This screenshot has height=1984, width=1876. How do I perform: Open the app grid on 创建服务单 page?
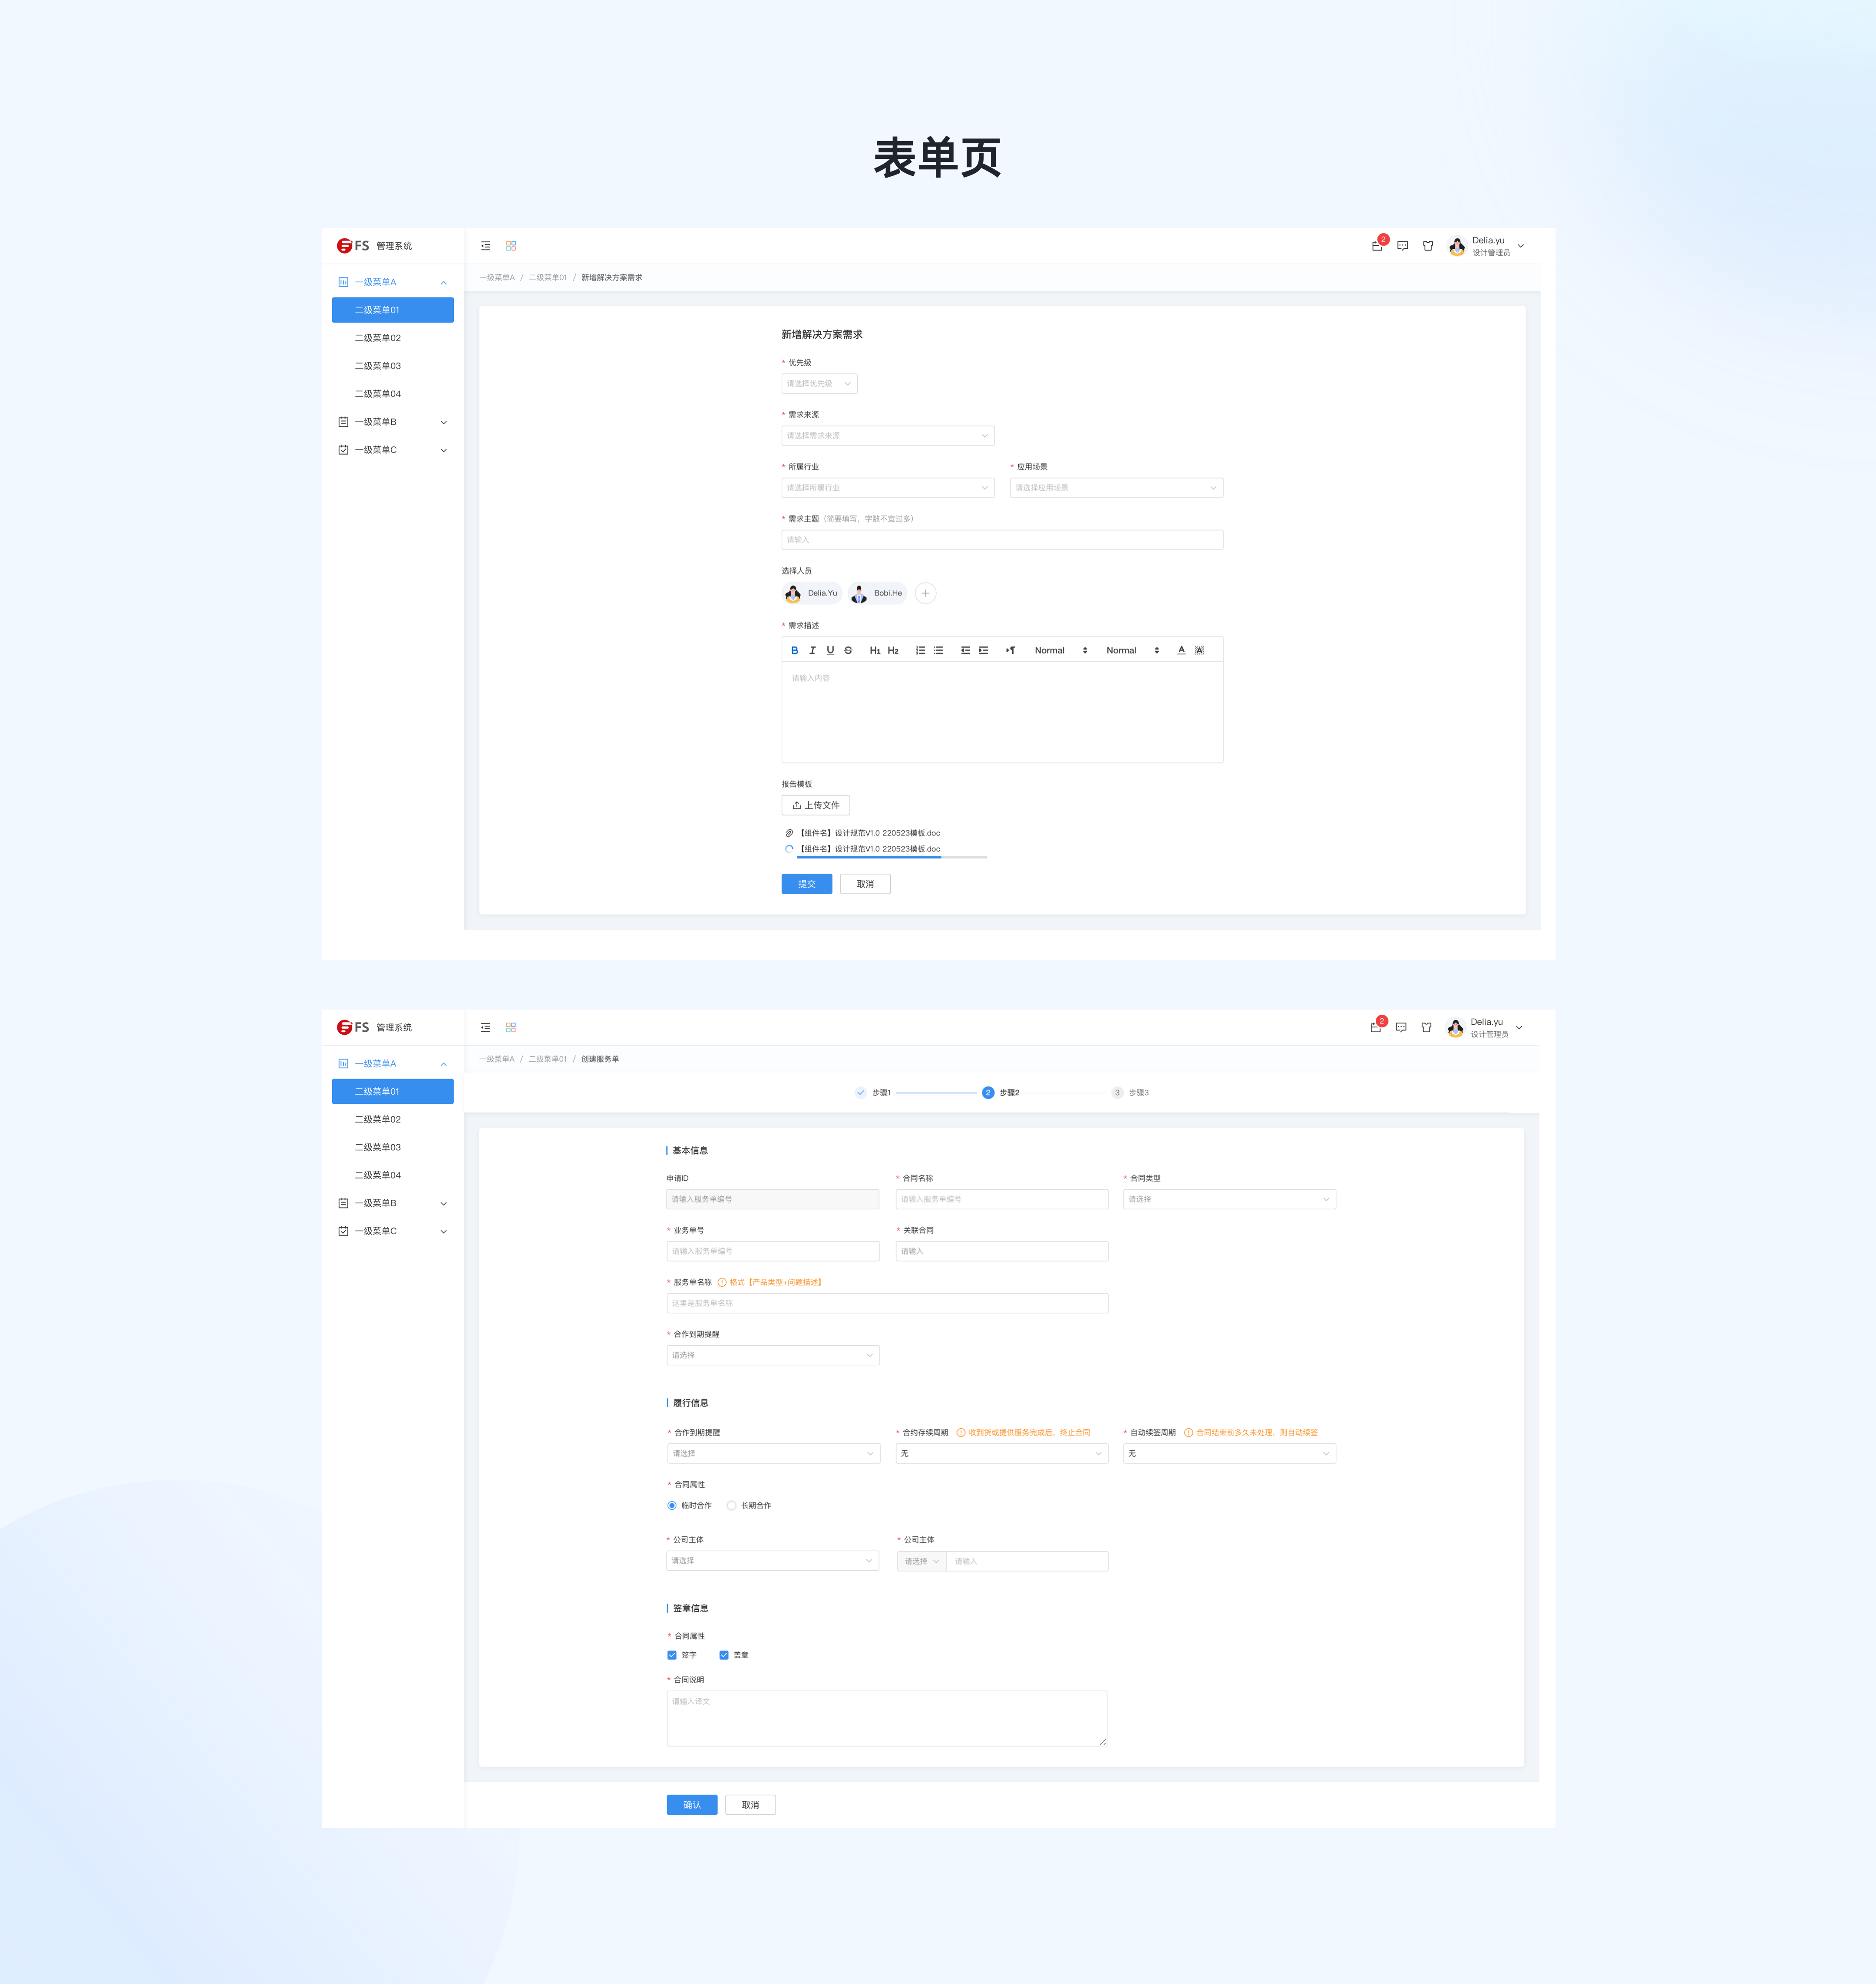511,1027
